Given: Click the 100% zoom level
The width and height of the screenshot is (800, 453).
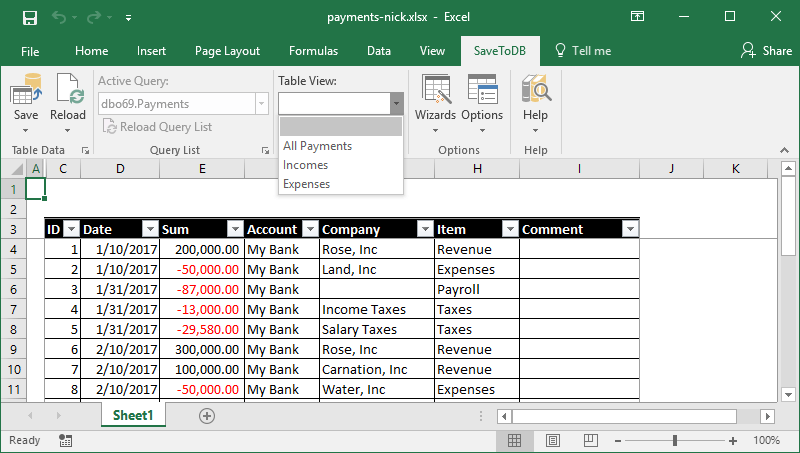Looking at the screenshot, I should coord(766,440).
